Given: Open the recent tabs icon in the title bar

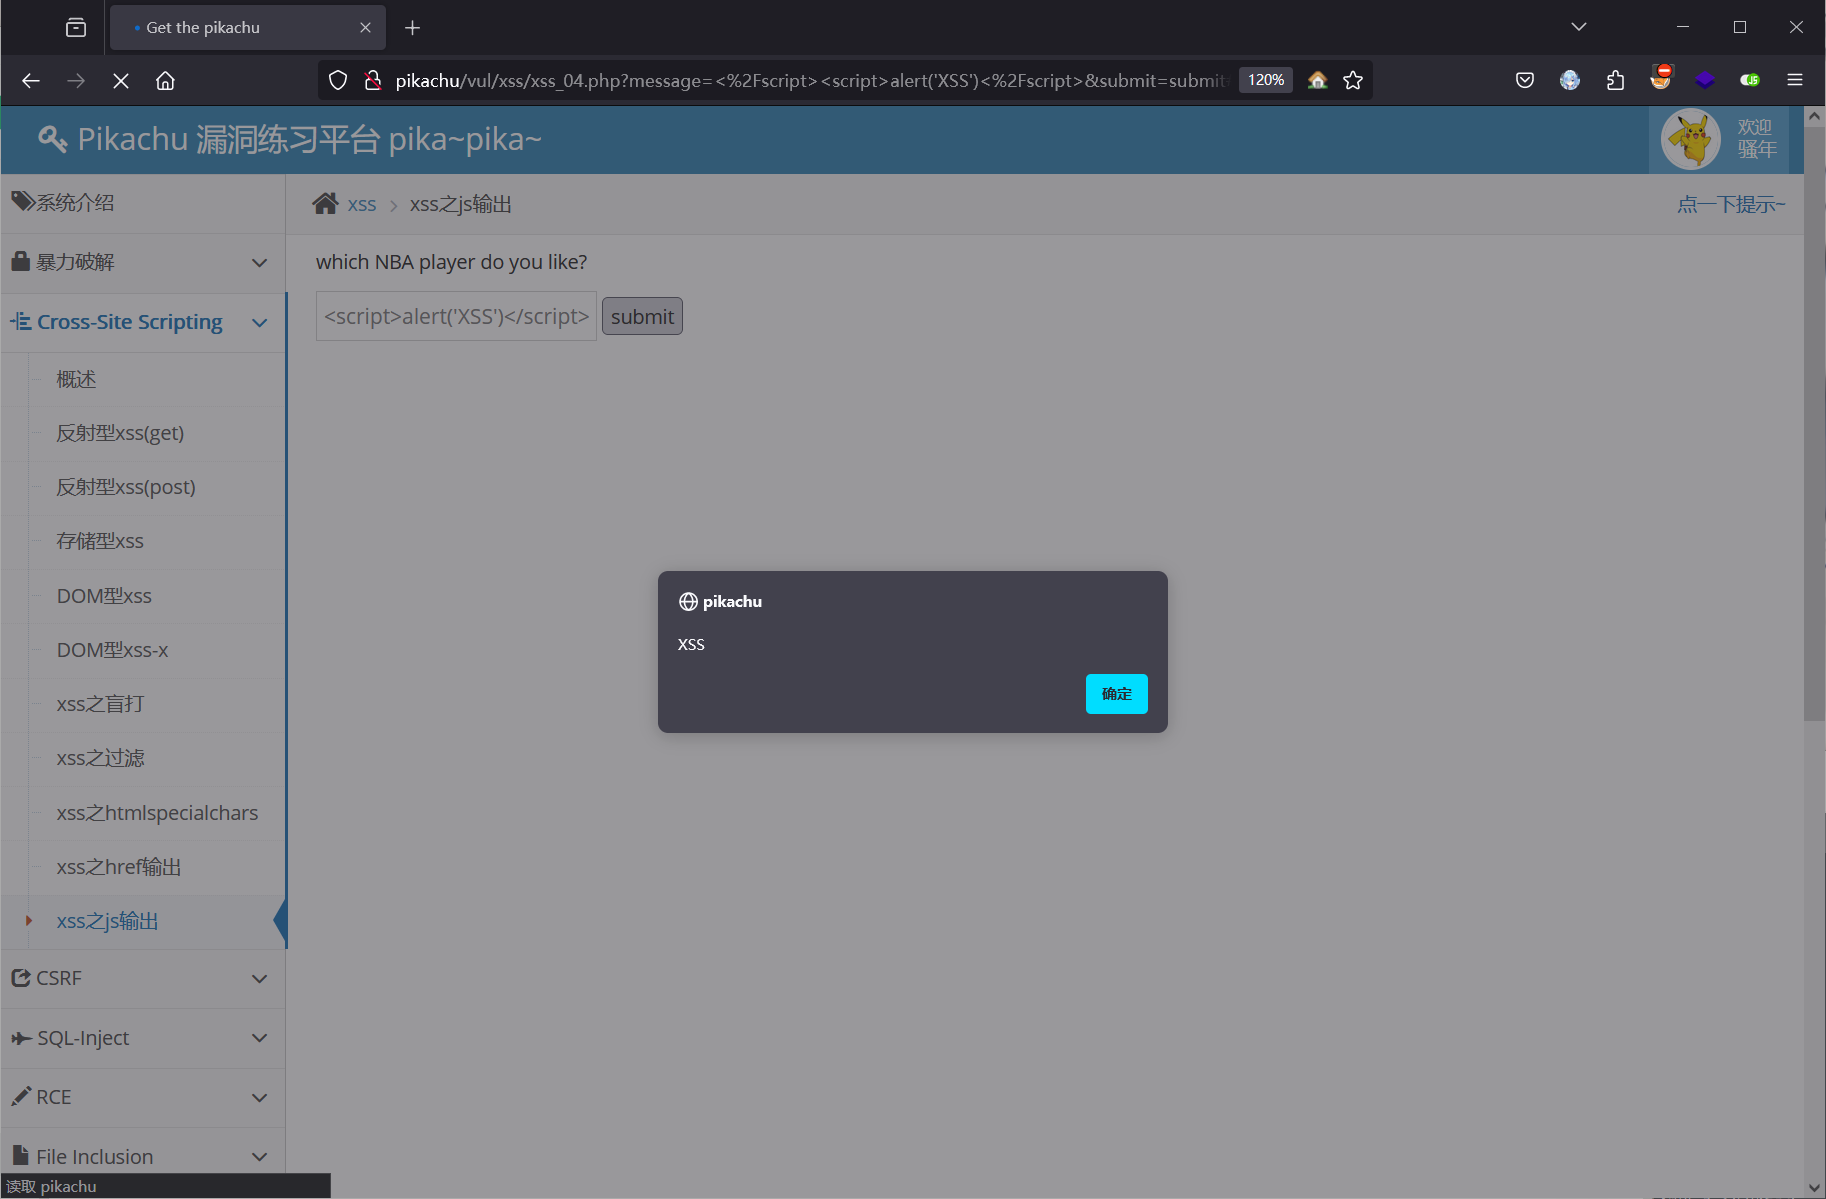Looking at the screenshot, I should (x=76, y=27).
